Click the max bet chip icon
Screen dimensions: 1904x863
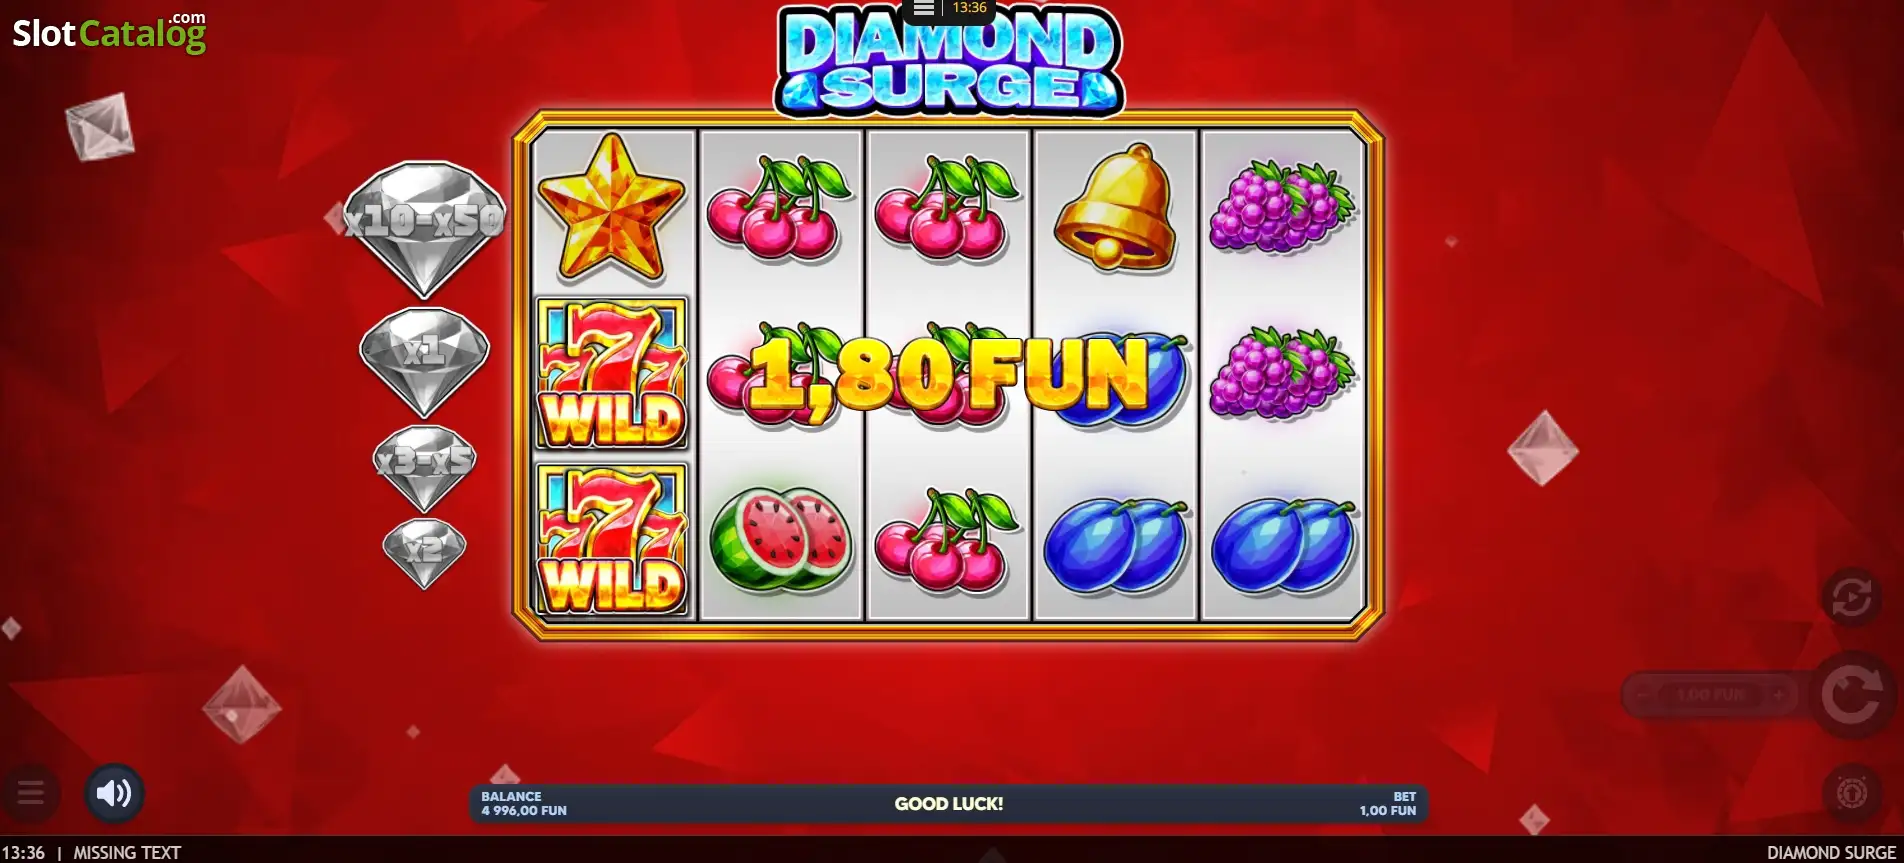1851,793
